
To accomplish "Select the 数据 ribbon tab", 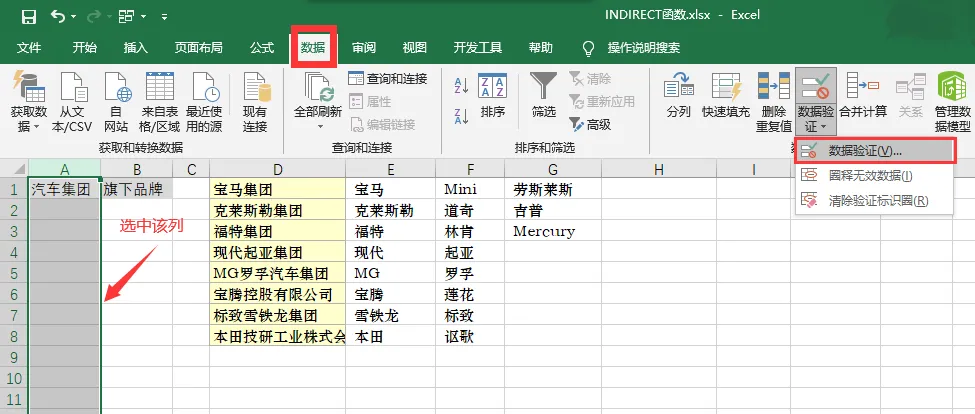I will (313, 47).
